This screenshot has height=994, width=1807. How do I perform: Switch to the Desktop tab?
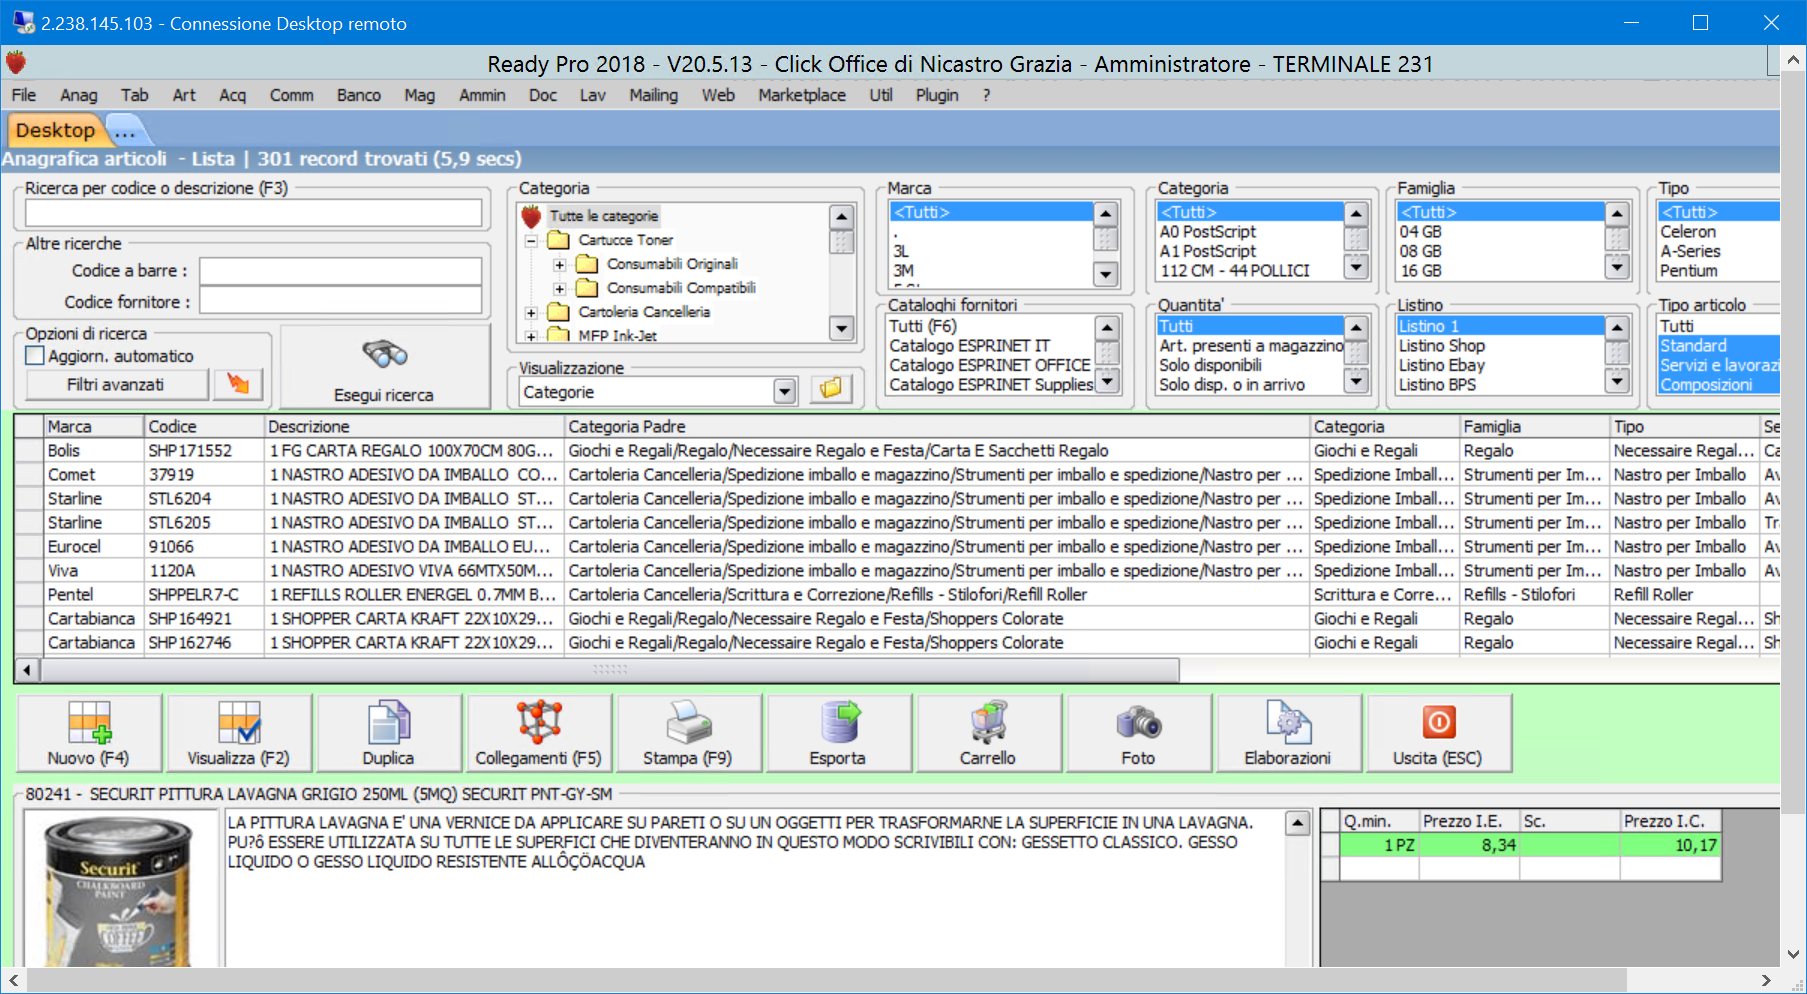(x=55, y=130)
